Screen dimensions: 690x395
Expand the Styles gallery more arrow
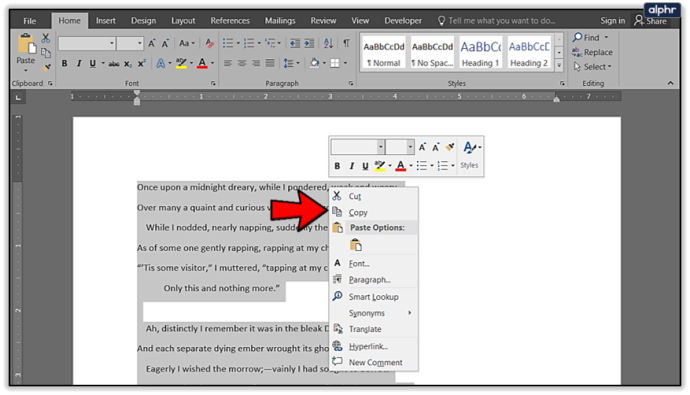(x=559, y=66)
